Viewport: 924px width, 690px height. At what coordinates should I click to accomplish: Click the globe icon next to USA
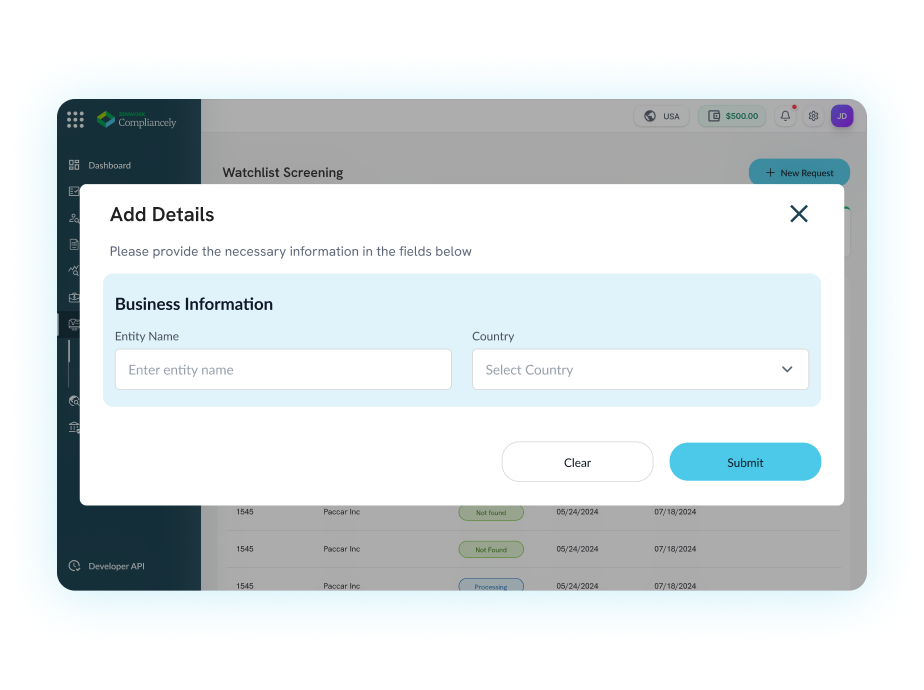coord(650,116)
